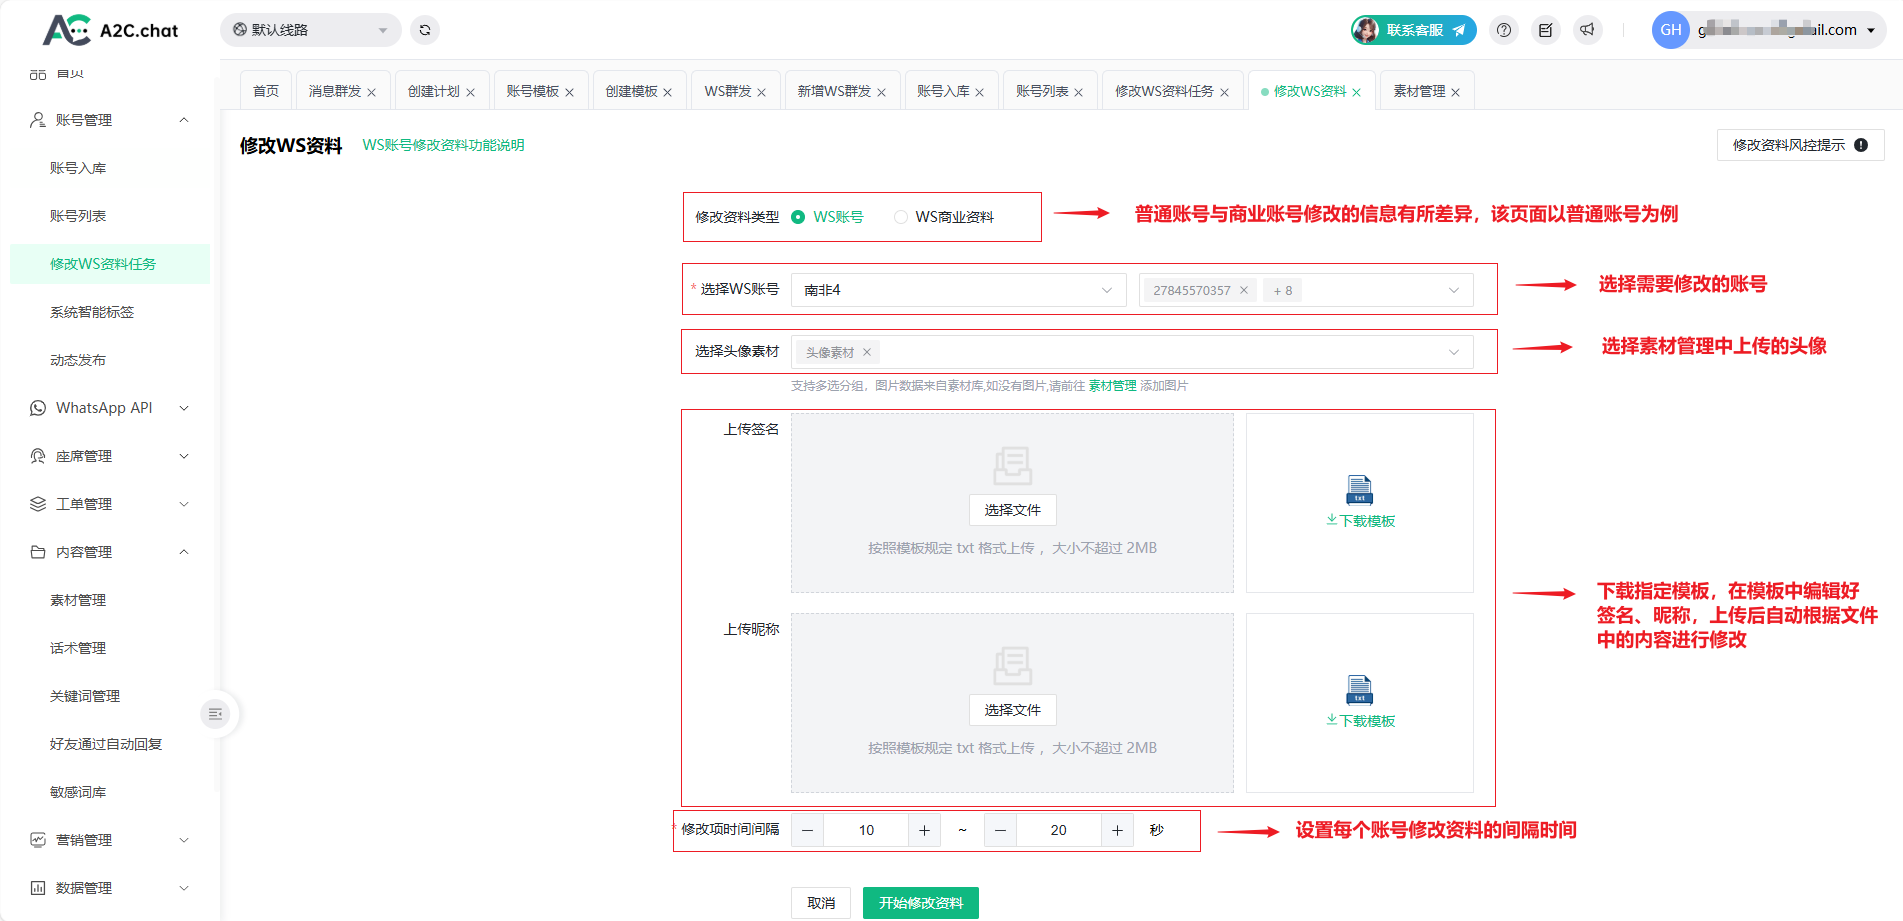Click 选择文件 under 上传签名
The height and width of the screenshot is (921, 1903).
point(1012,510)
